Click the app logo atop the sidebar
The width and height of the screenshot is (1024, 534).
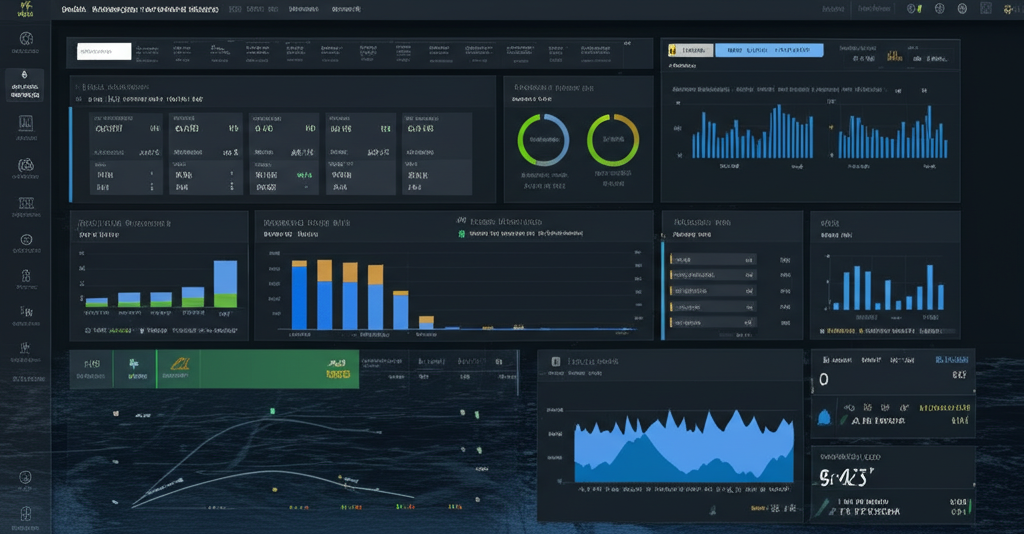25,8
